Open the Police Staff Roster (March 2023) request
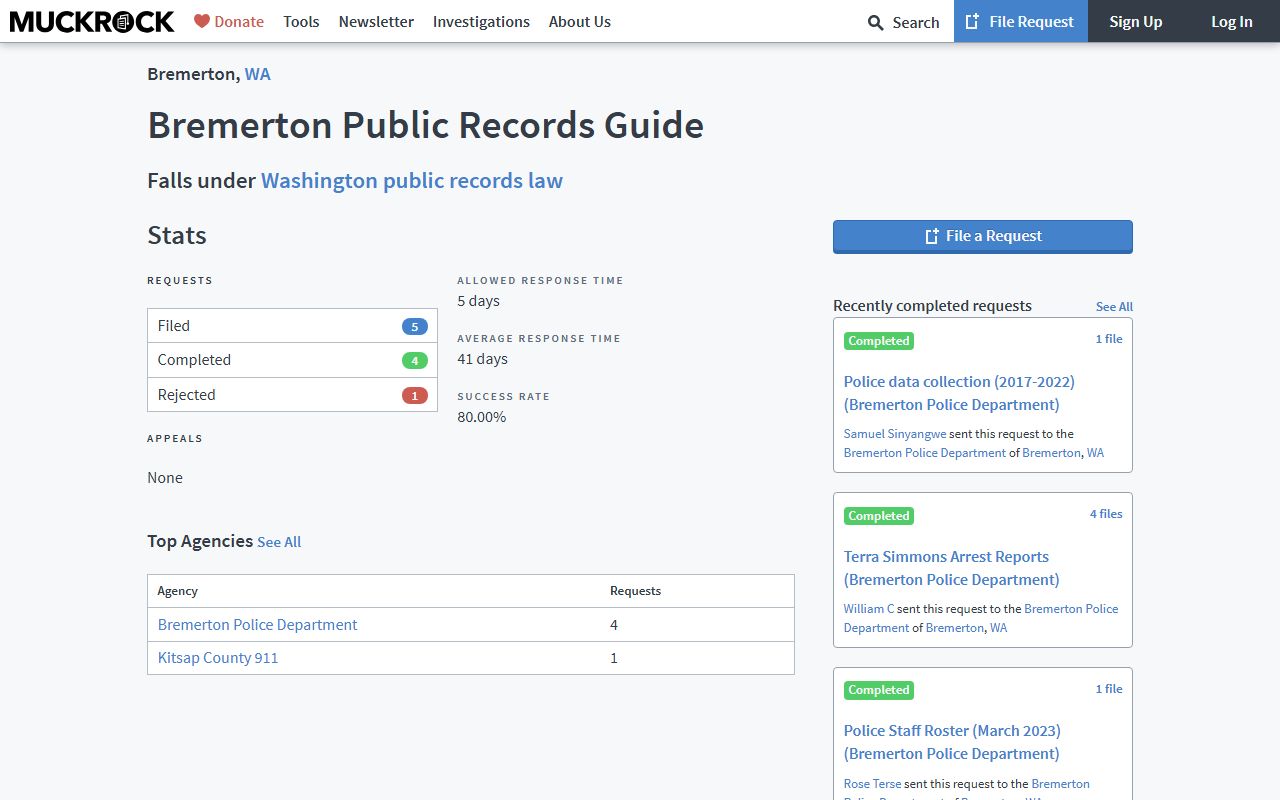This screenshot has width=1280, height=800. 952,742
